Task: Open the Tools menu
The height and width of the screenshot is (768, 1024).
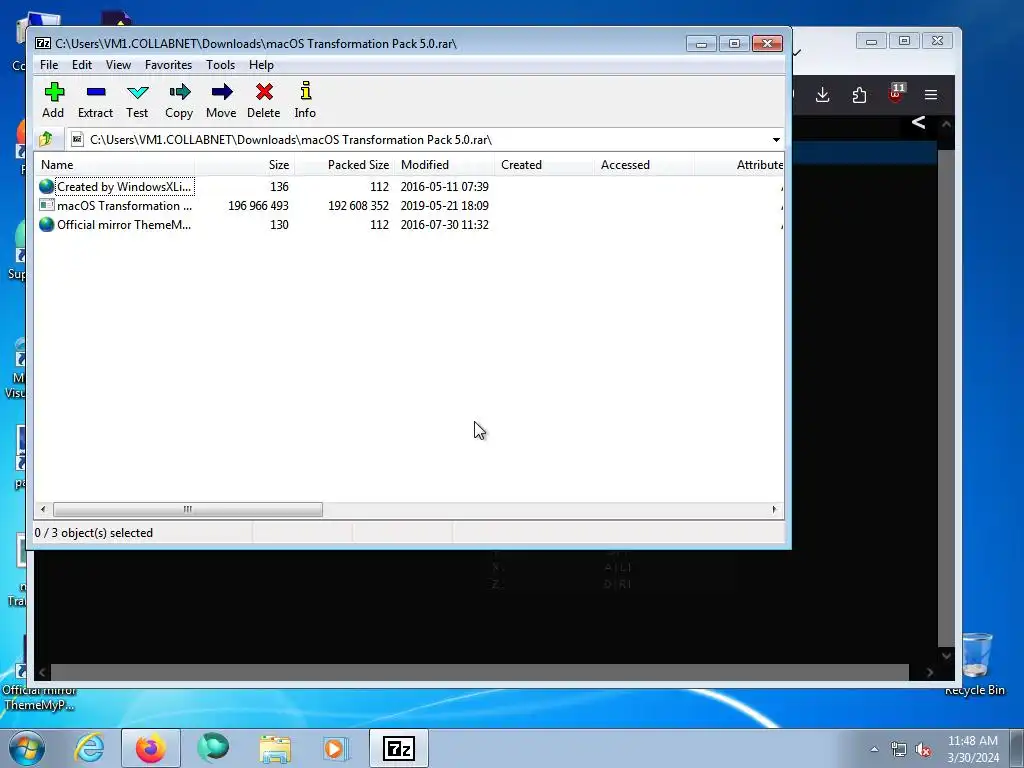Action: pos(220,65)
